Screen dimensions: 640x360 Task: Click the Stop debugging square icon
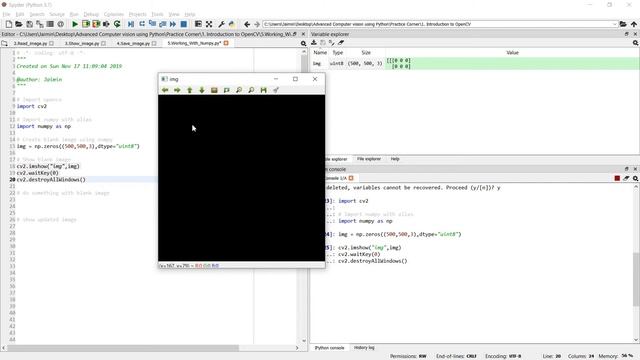[x=184, y=24]
